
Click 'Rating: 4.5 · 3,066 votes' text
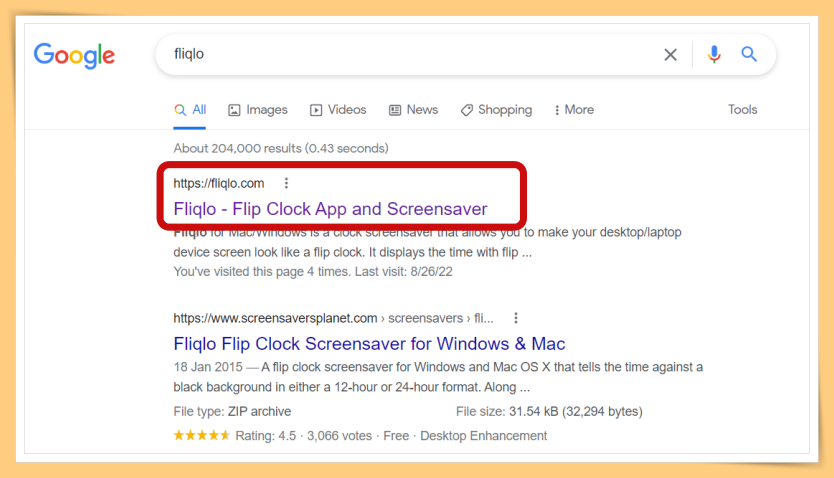point(304,436)
